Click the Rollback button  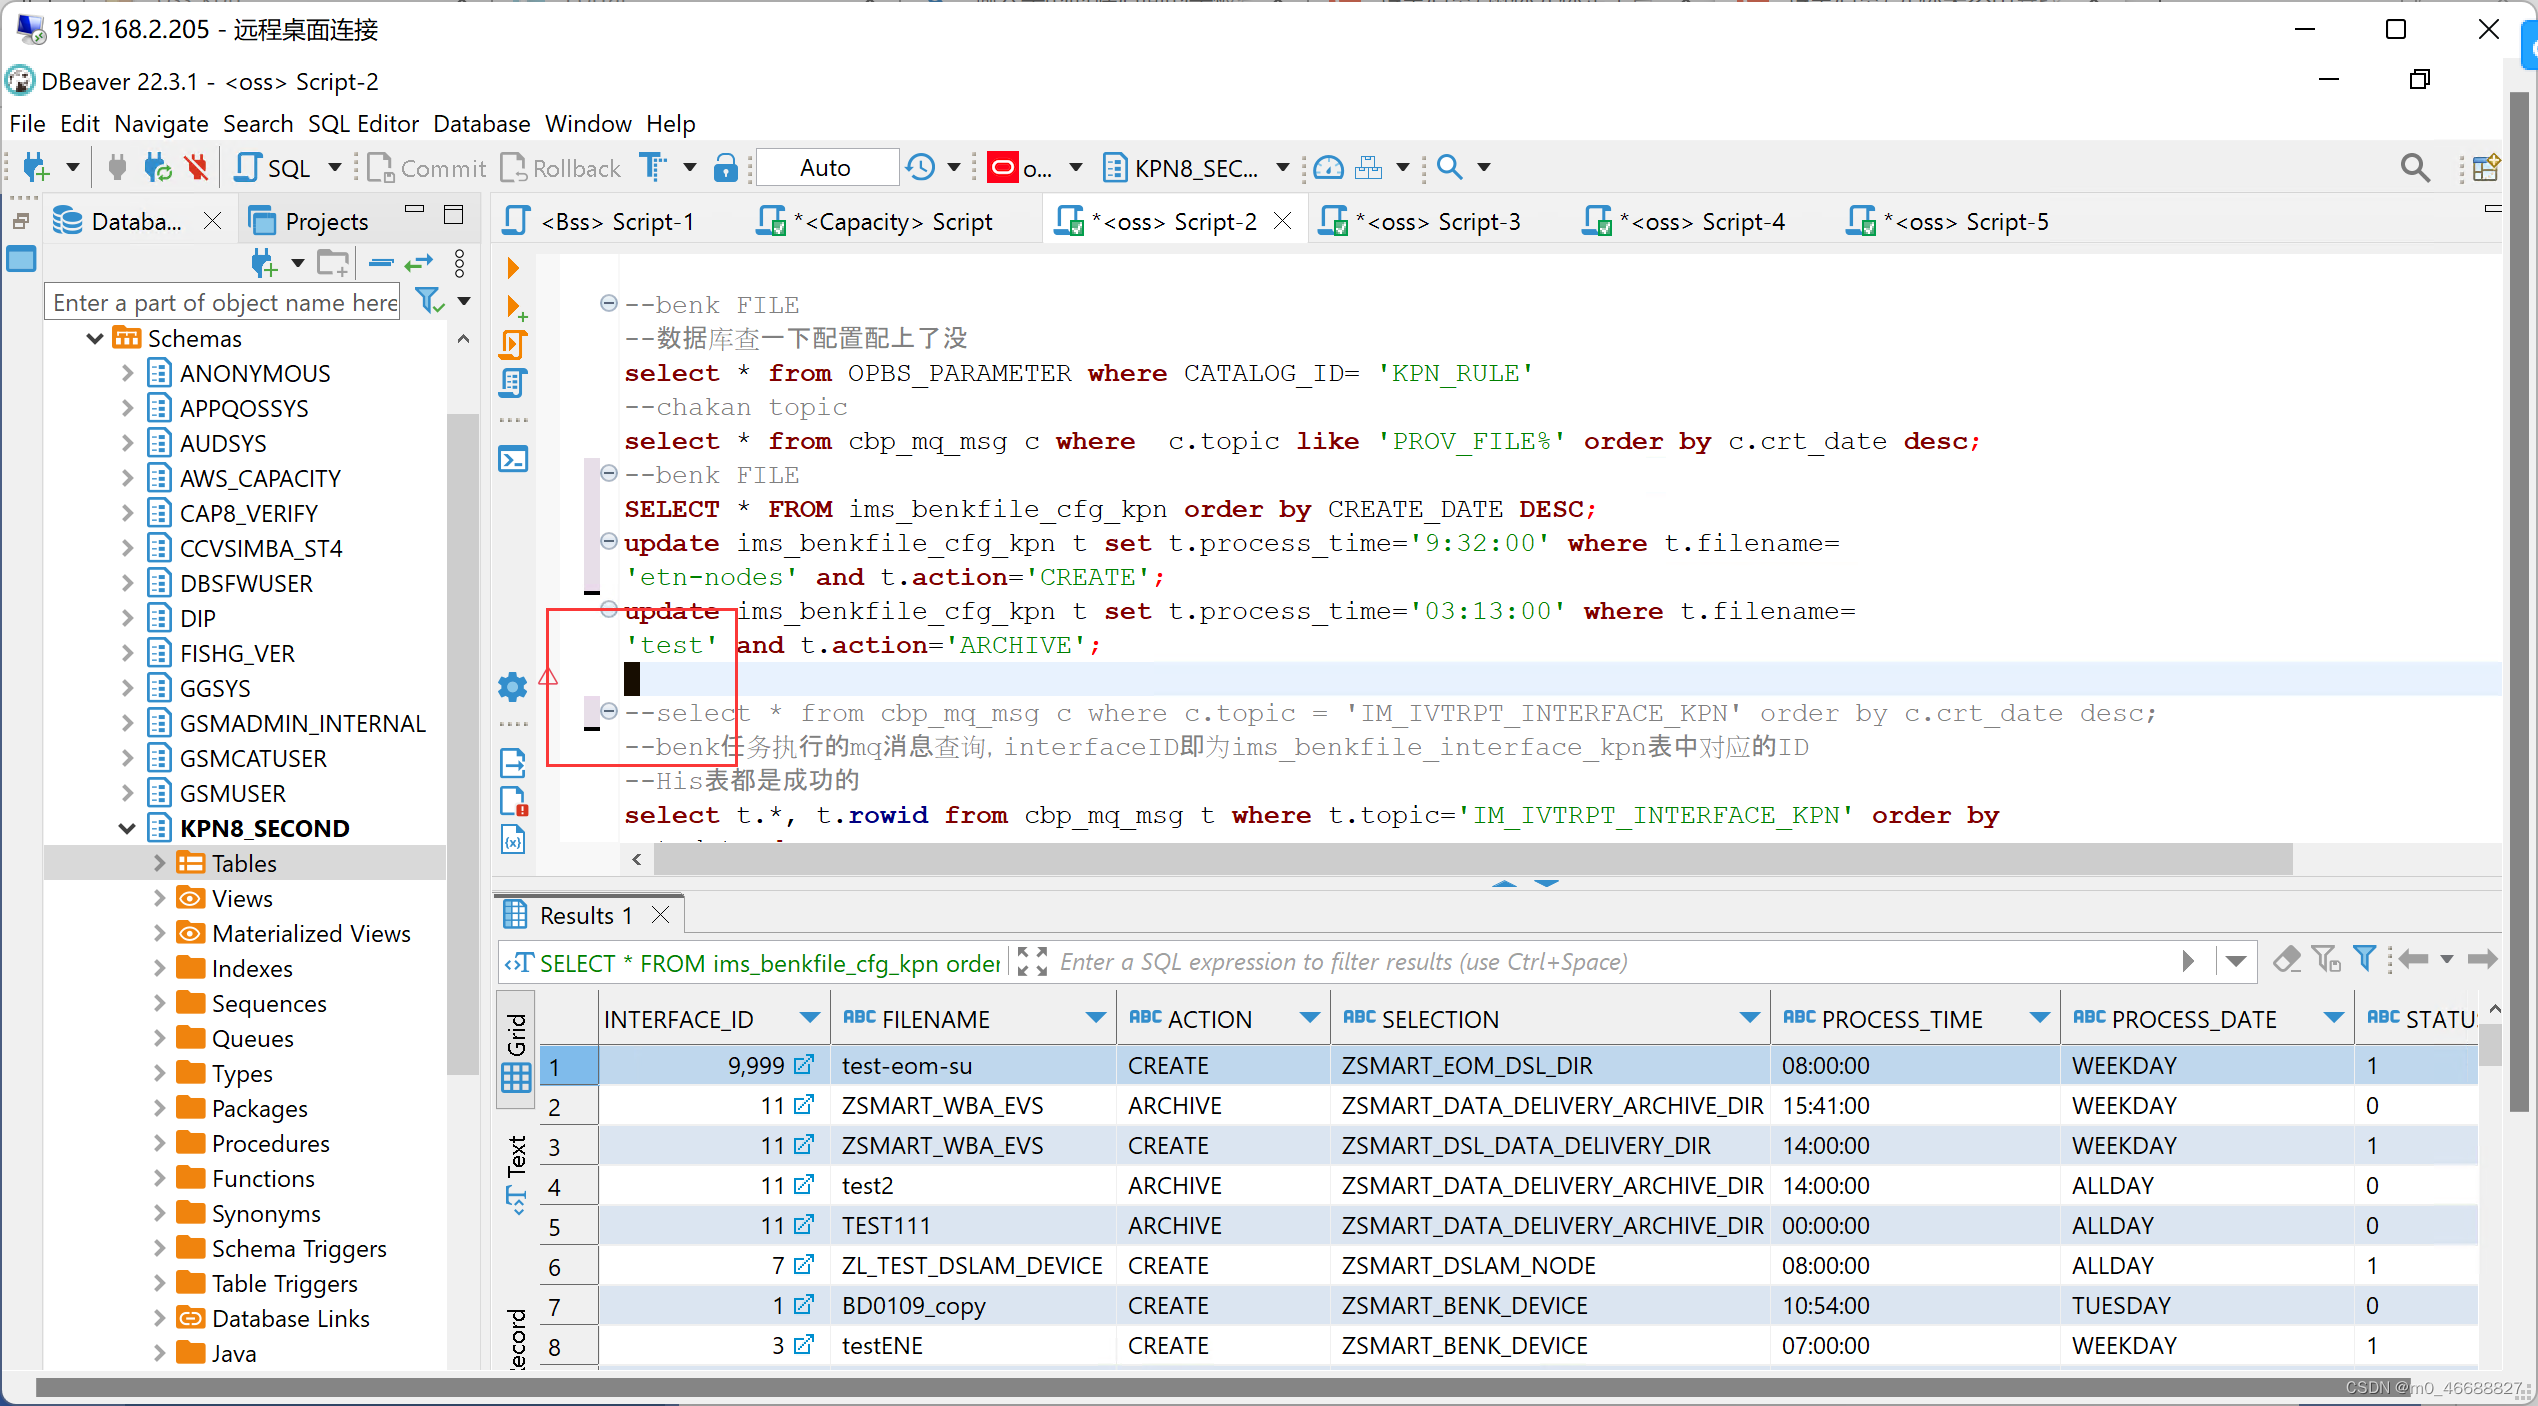coord(561,168)
